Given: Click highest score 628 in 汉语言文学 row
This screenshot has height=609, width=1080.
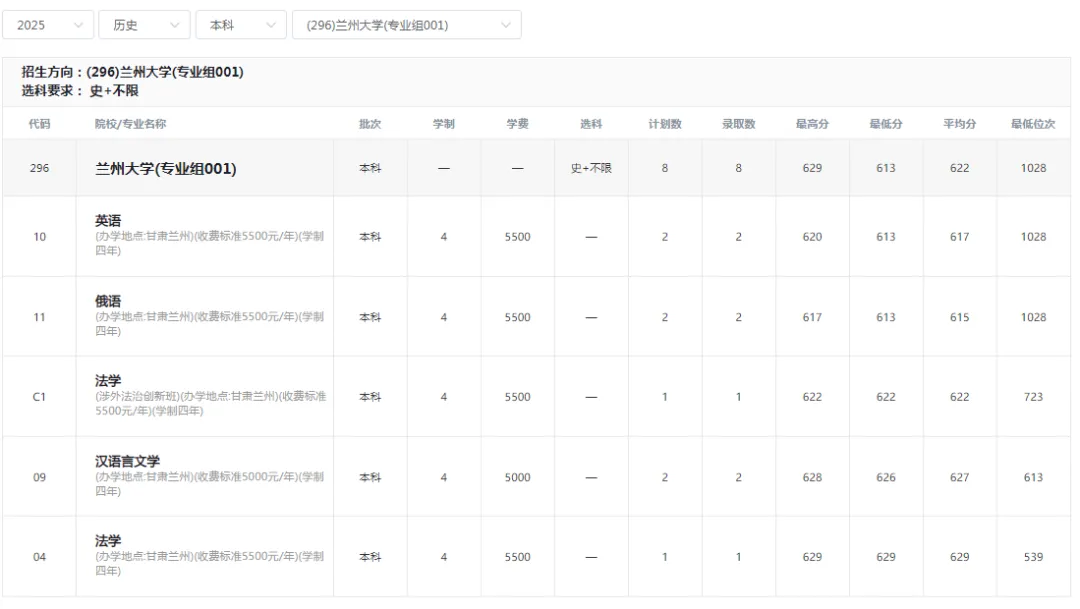Looking at the screenshot, I should pos(812,477).
